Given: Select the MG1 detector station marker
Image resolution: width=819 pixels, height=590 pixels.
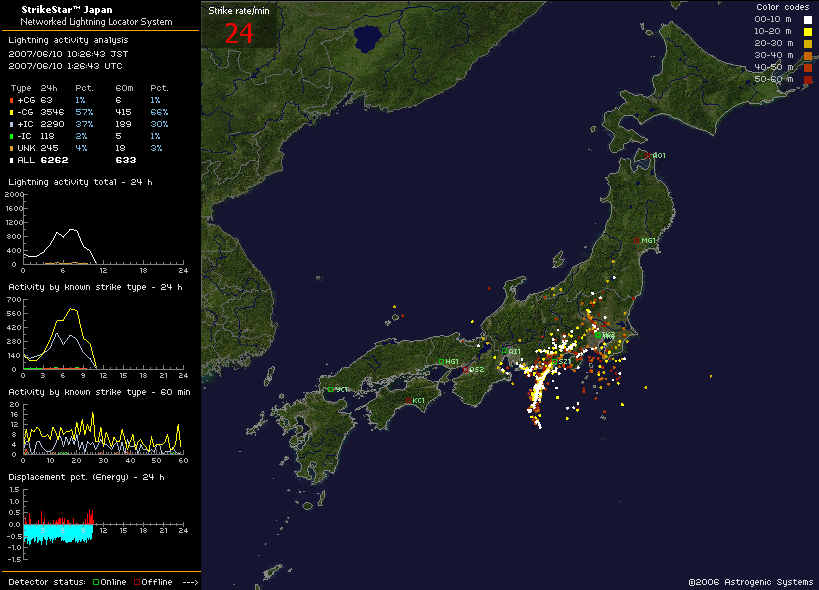Looking at the screenshot, I should [x=636, y=240].
